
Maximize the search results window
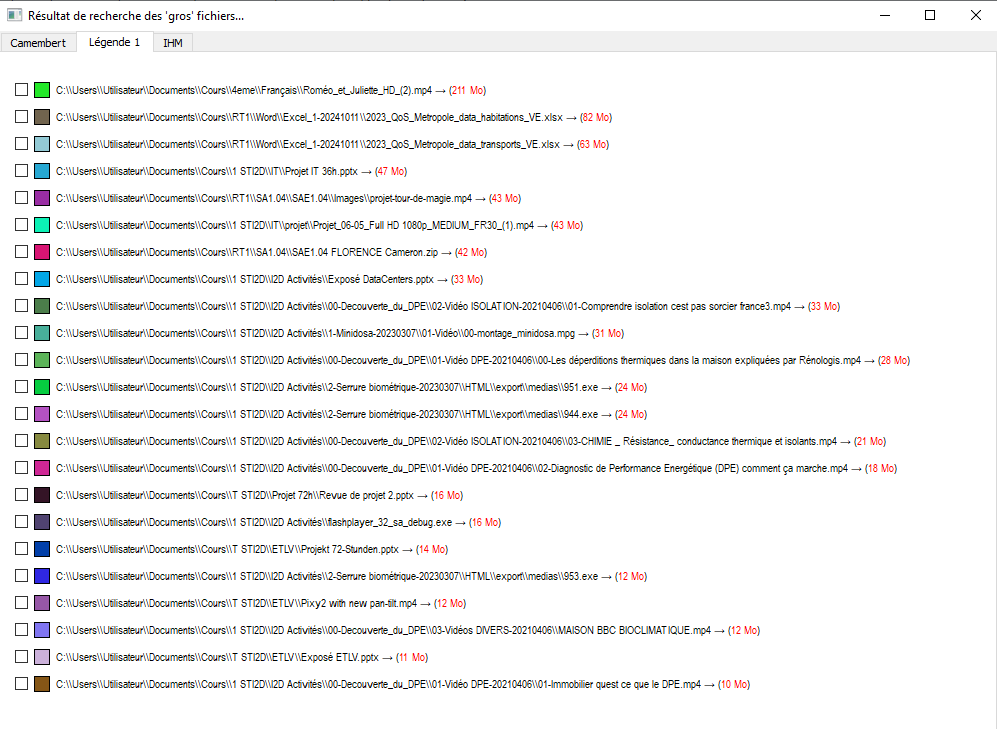coord(930,15)
